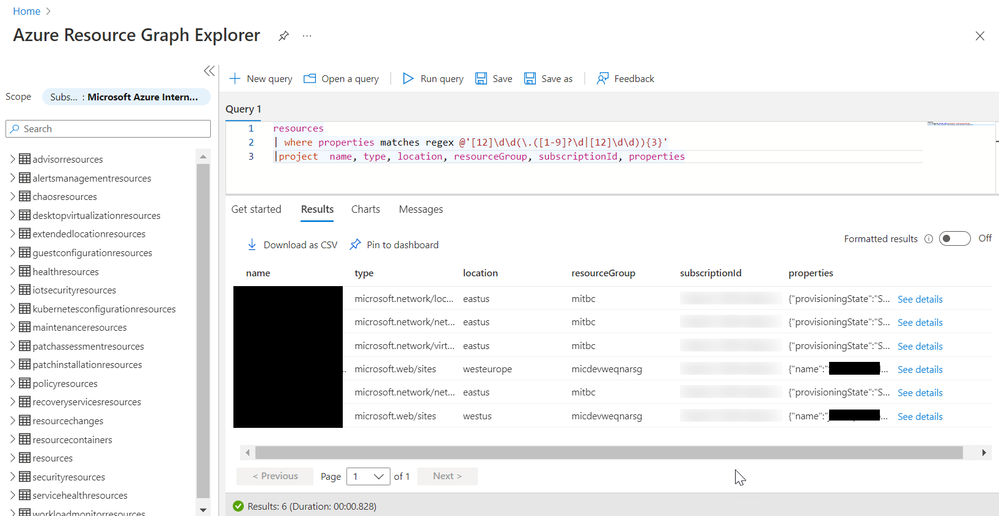Click the Next page button

[x=447, y=476]
